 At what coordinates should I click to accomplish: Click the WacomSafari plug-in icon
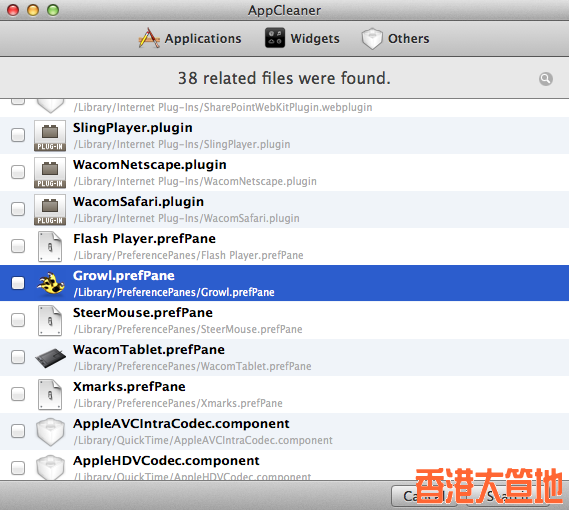pyautogui.click(x=50, y=210)
